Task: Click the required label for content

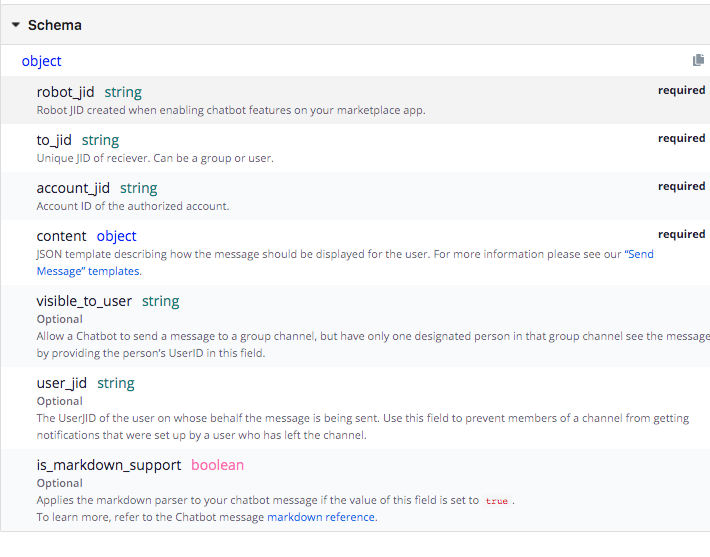Action: [681, 234]
